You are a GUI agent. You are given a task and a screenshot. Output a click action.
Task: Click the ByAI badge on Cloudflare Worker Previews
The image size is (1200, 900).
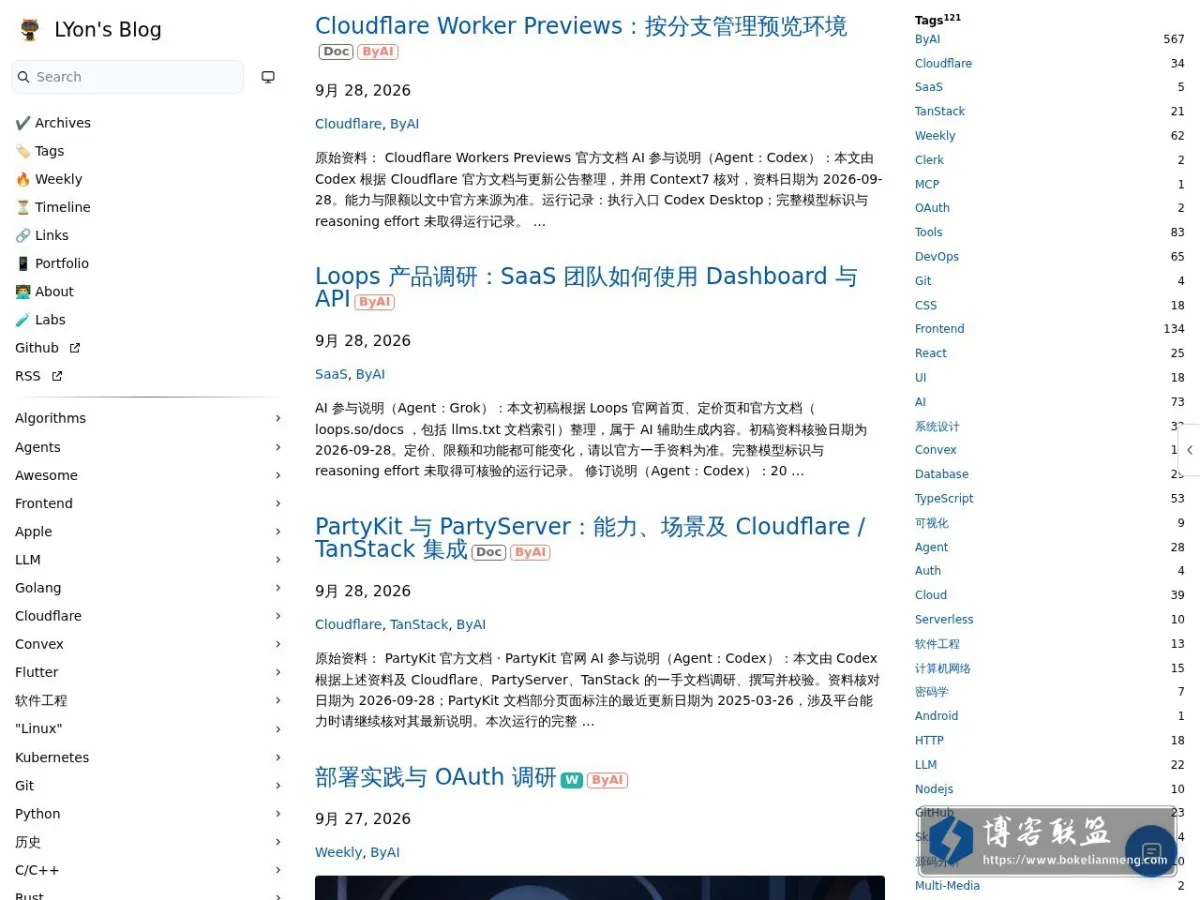click(x=378, y=52)
